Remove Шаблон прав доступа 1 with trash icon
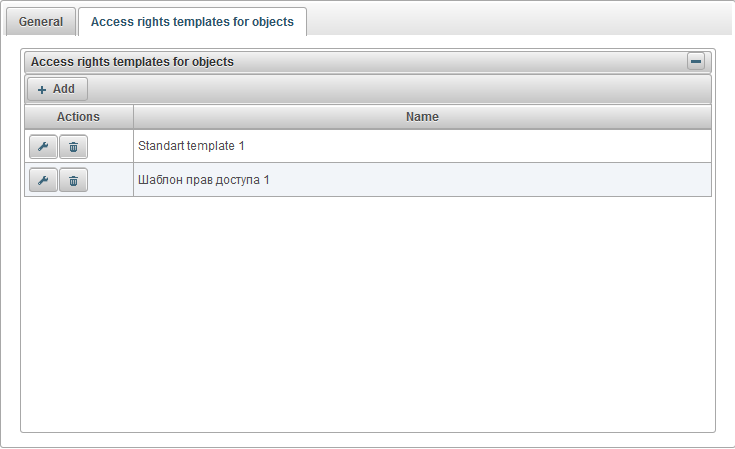This screenshot has height=449, width=735. coord(73,180)
